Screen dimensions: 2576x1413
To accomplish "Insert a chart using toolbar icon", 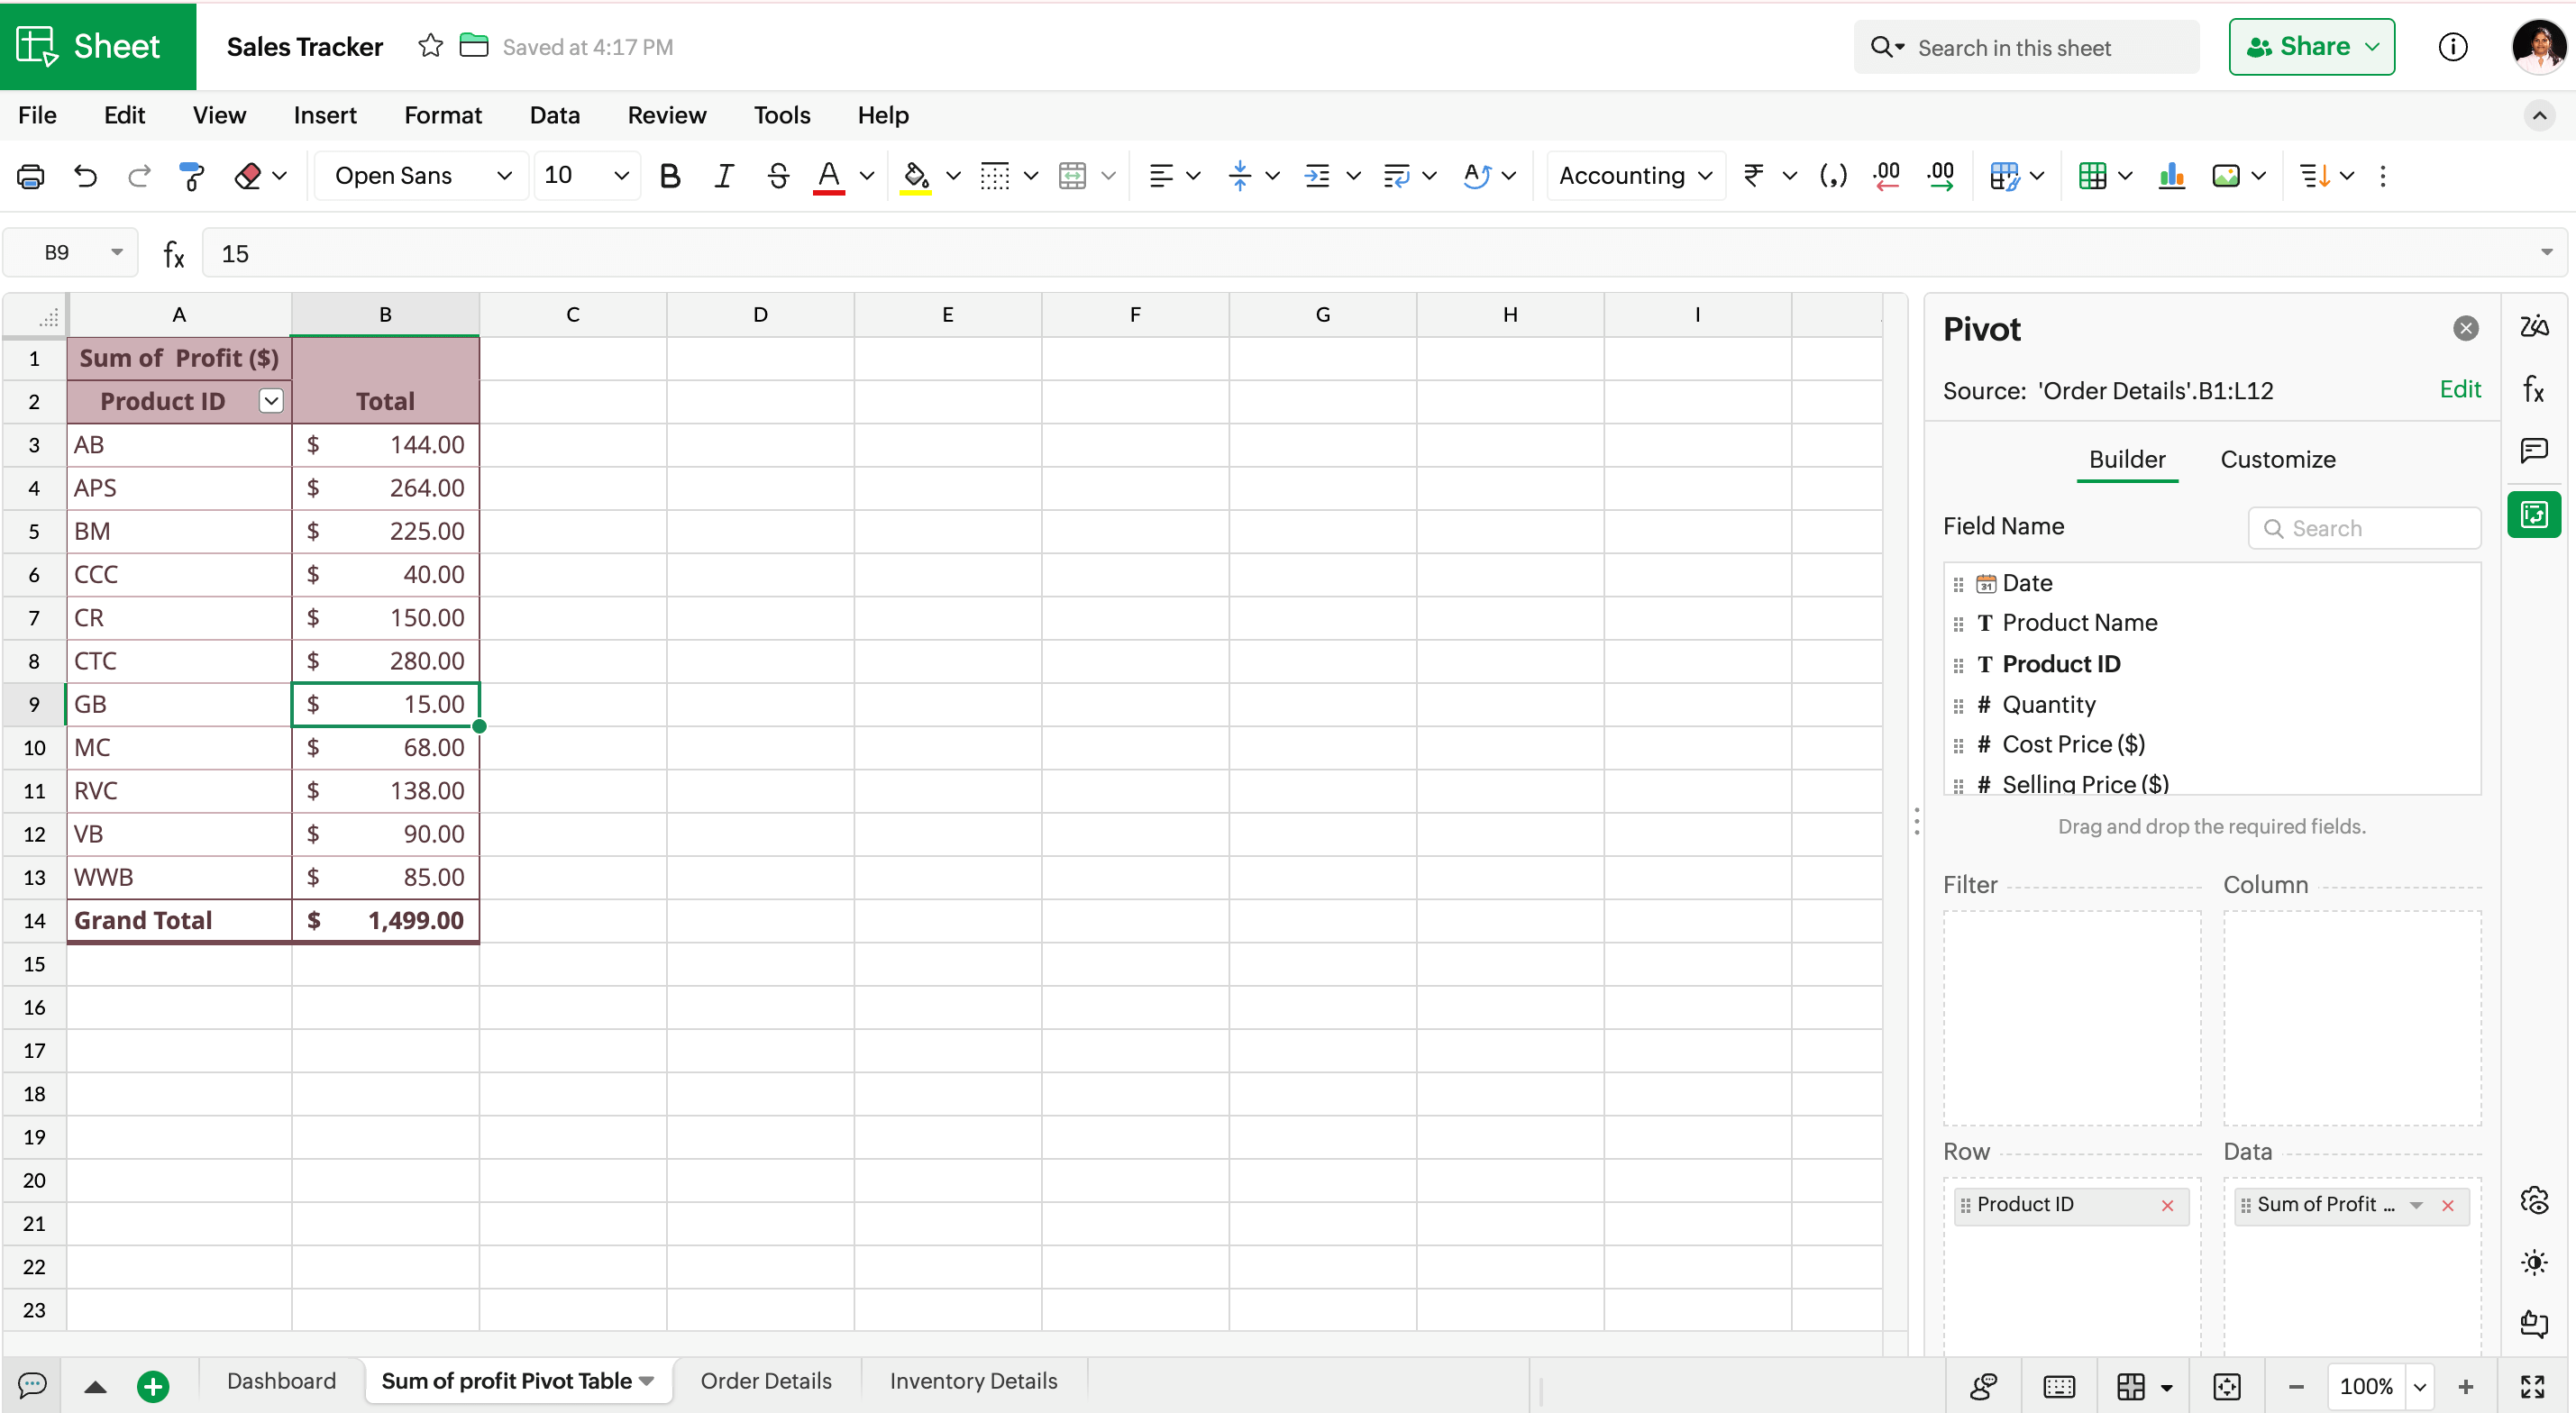I will coord(2171,176).
